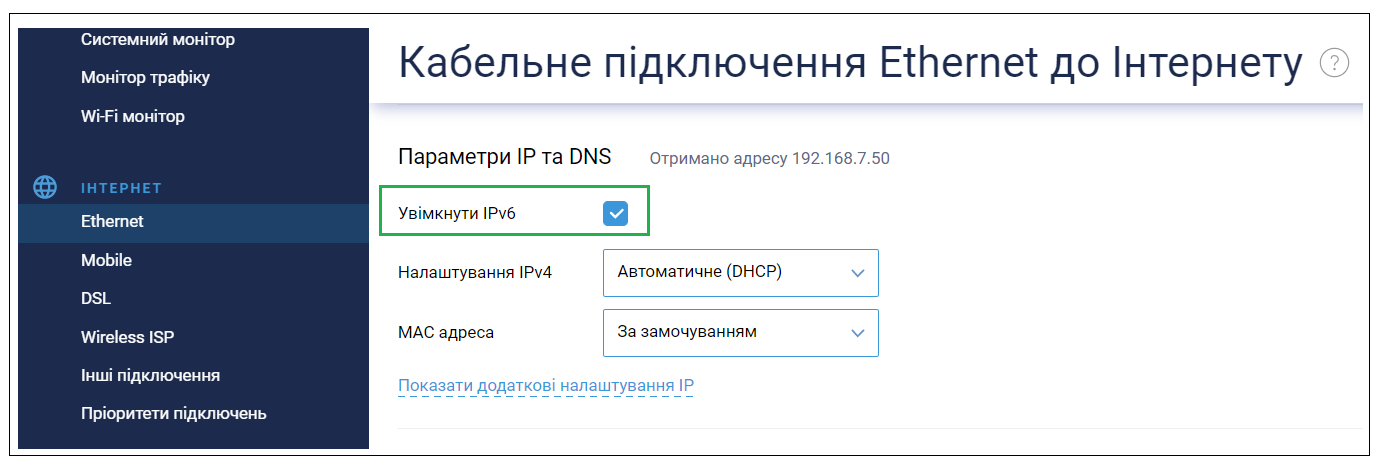Disable the Увімкнути IPv6 checkbox
The height and width of the screenshot is (471, 1379).
(x=615, y=212)
